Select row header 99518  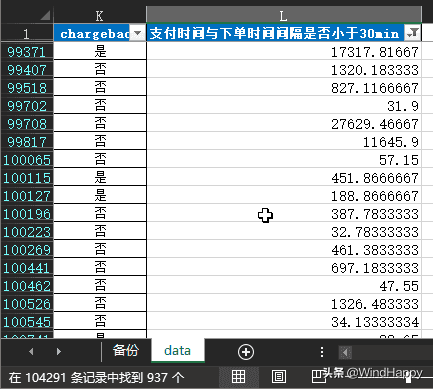(27, 88)
